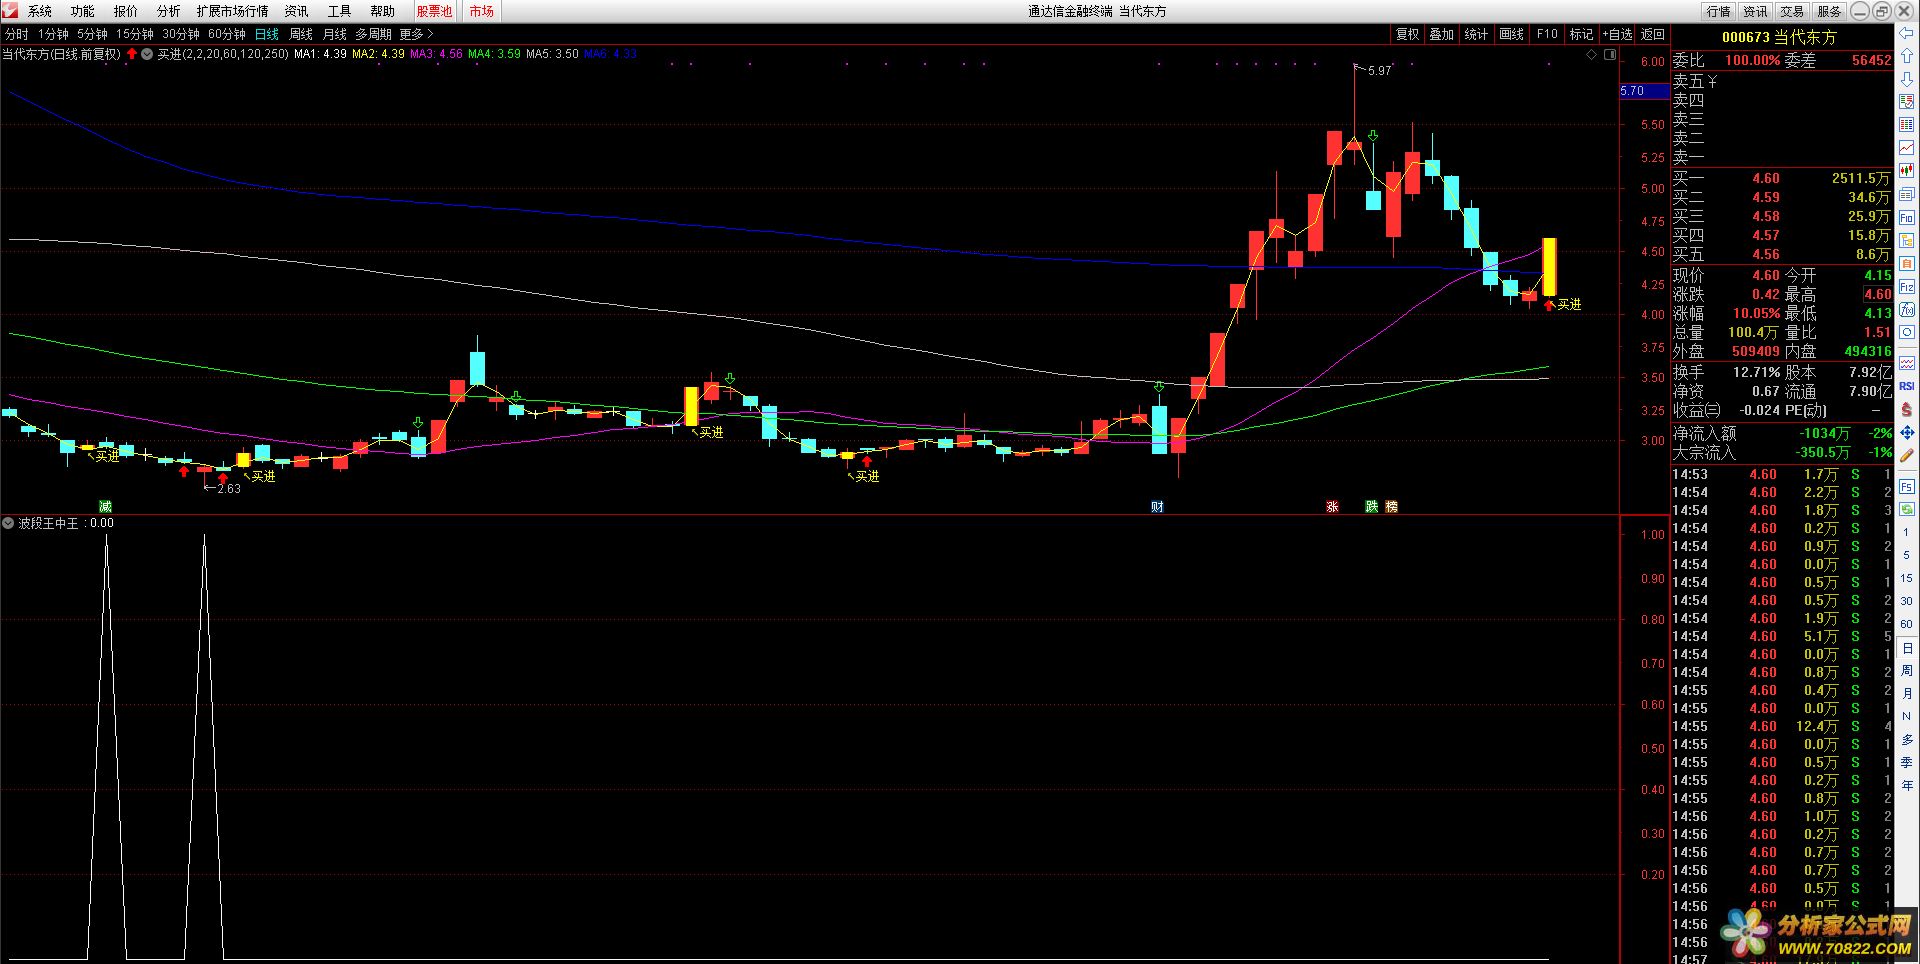
Task: Click the 财 marker below the chart
Action: [x=1157, y=507]
